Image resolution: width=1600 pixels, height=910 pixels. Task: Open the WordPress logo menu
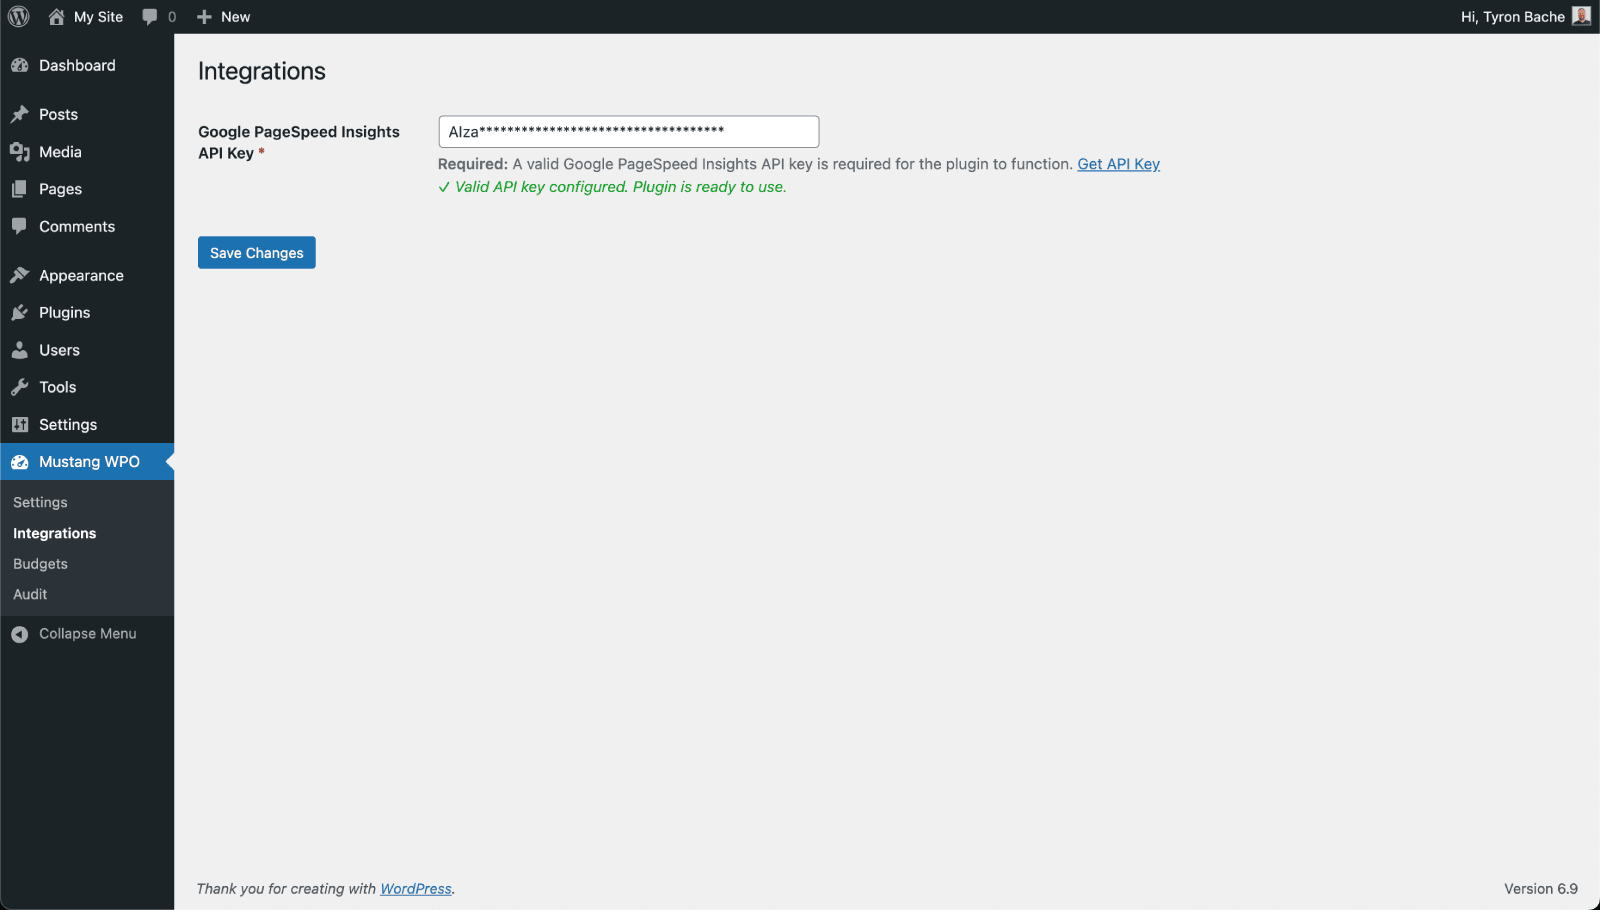coord(17,16)
